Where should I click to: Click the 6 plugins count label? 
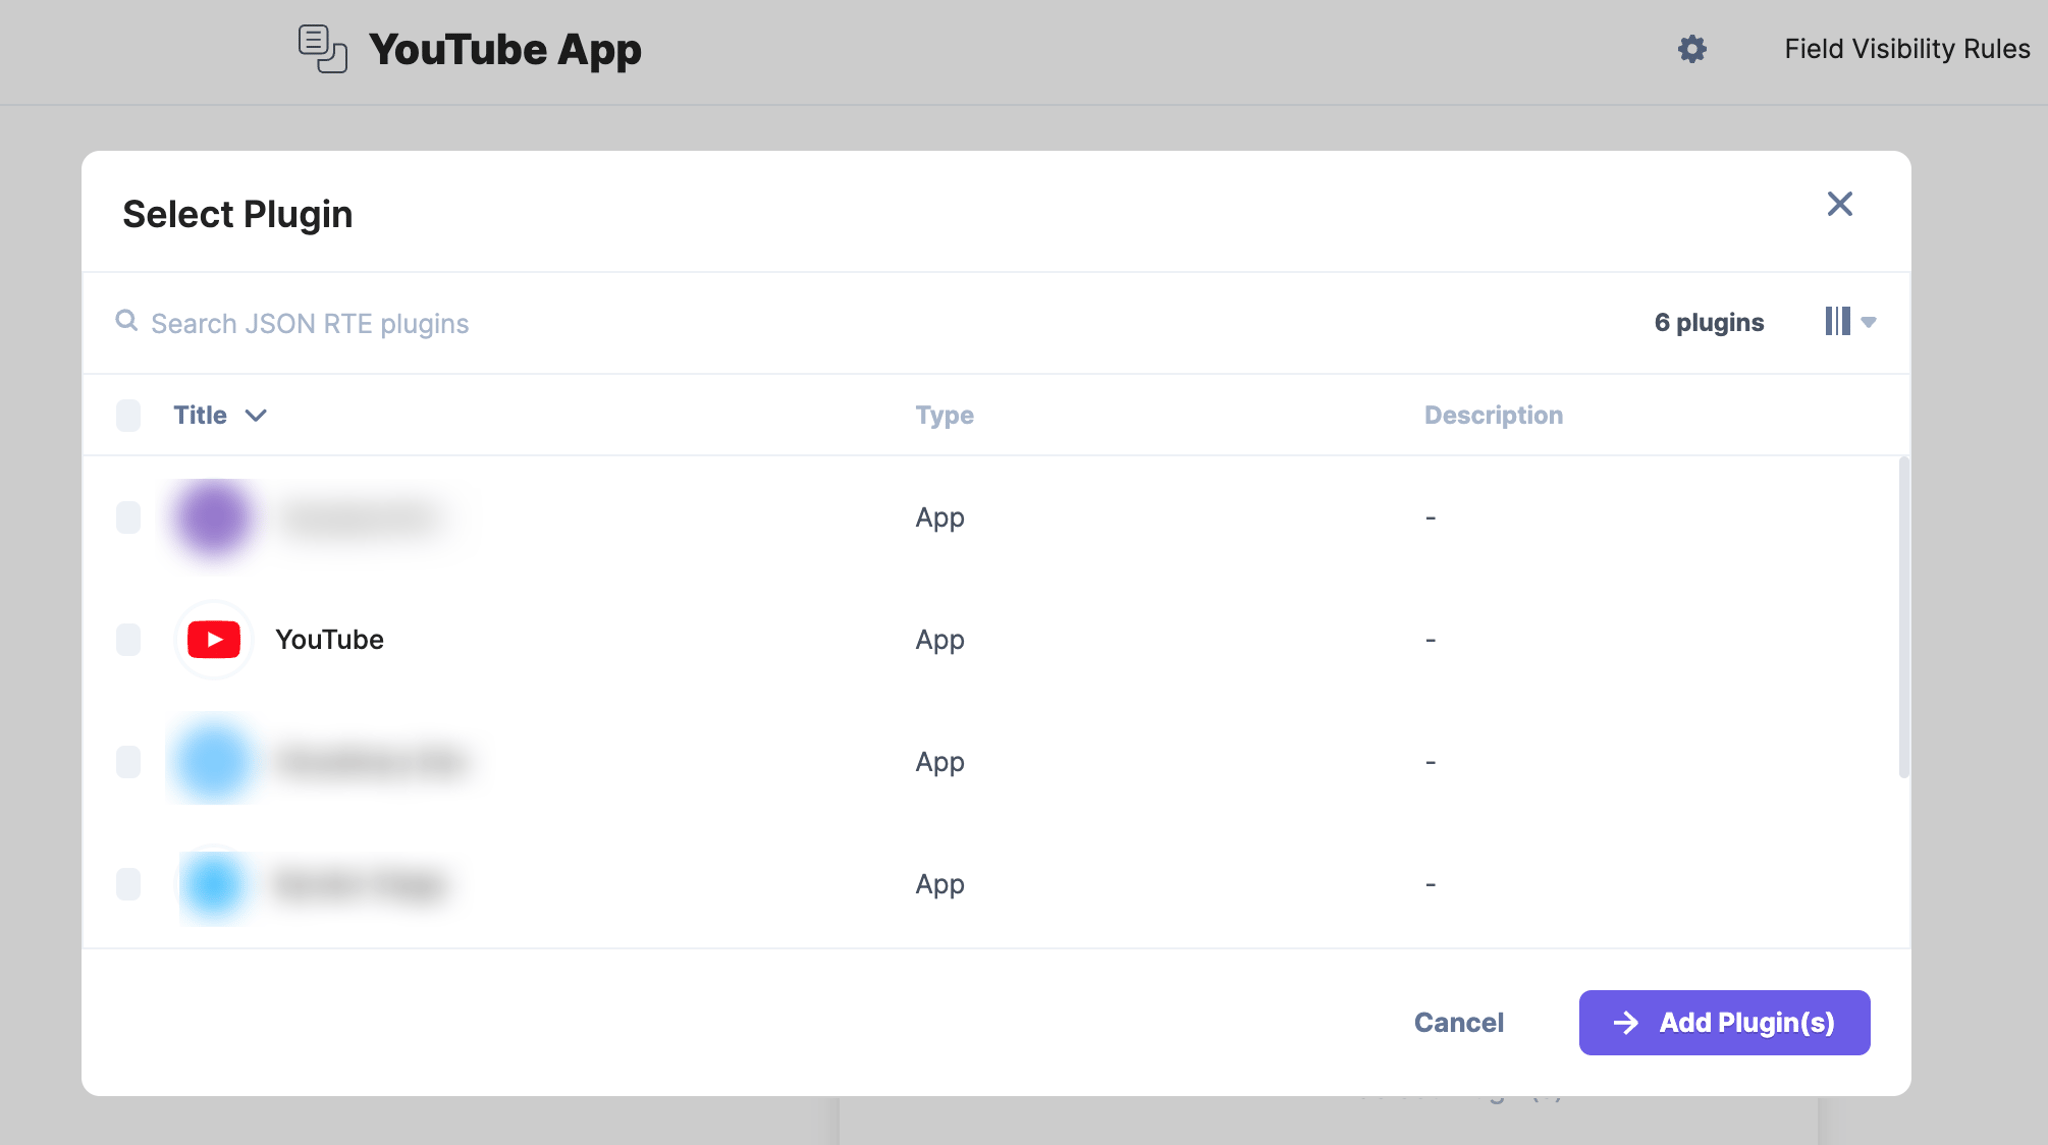coord(1708,322)
